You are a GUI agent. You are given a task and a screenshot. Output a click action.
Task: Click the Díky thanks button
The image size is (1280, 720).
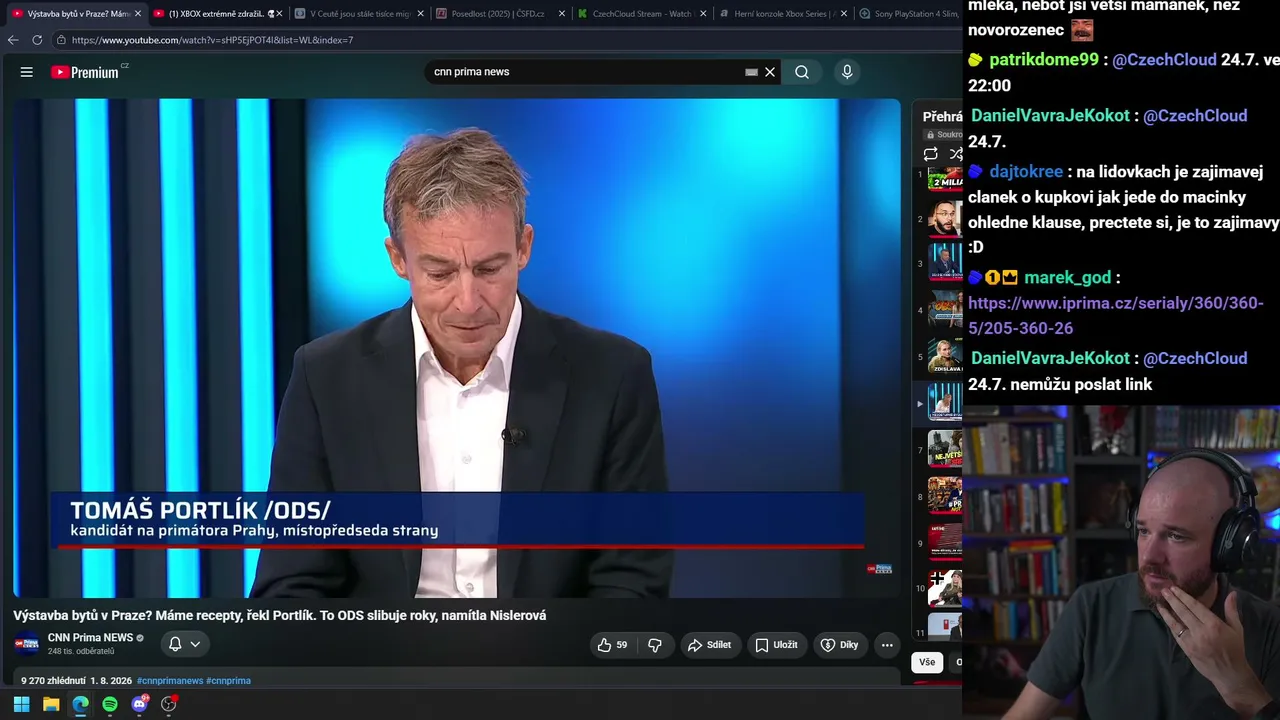coord(840,645)
